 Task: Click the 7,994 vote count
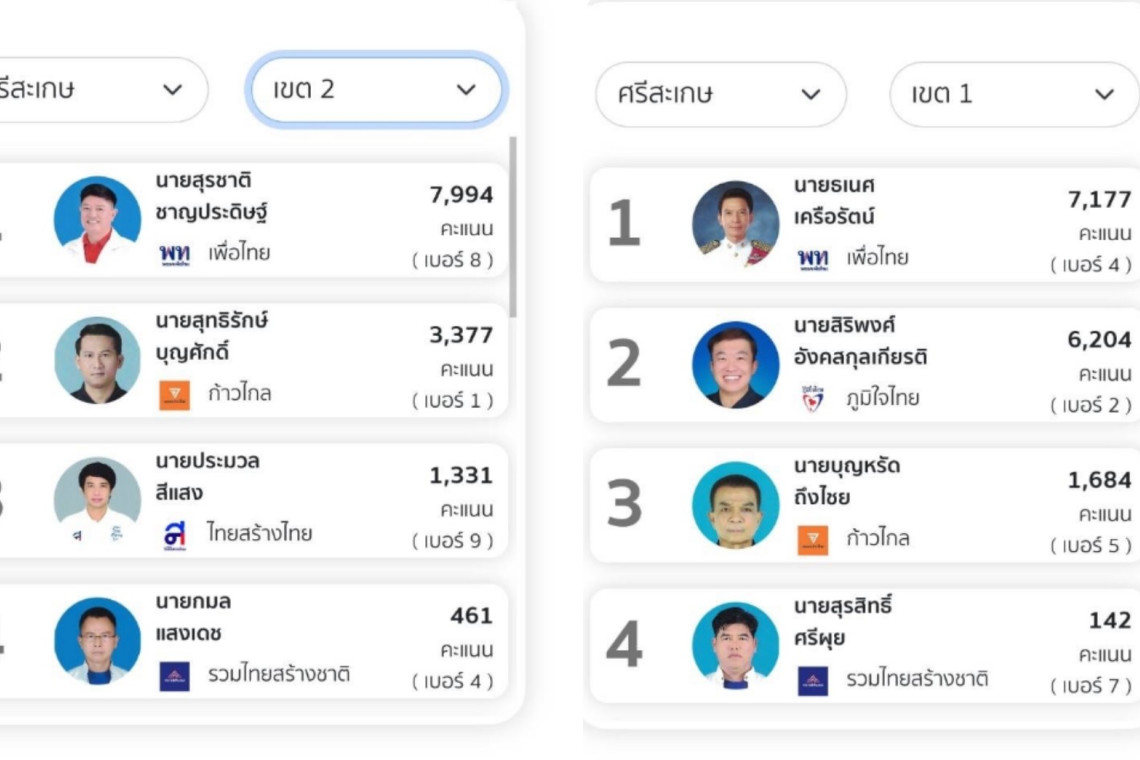461,195
